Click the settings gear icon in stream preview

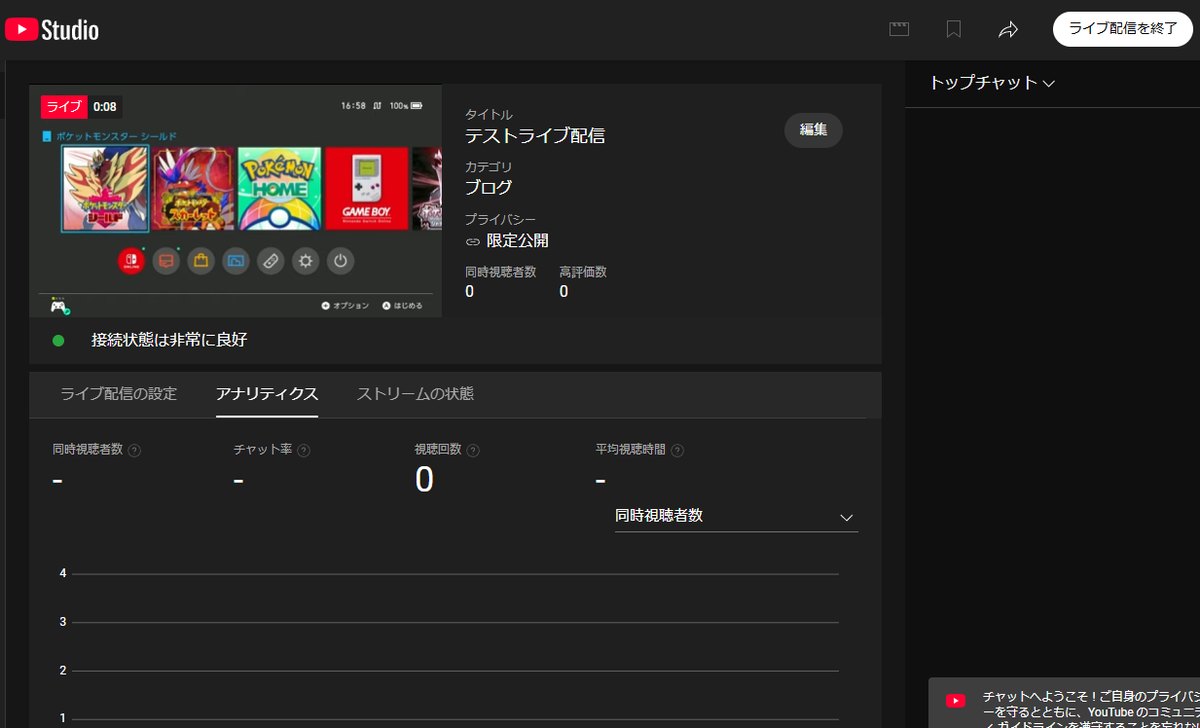[306, 261]
